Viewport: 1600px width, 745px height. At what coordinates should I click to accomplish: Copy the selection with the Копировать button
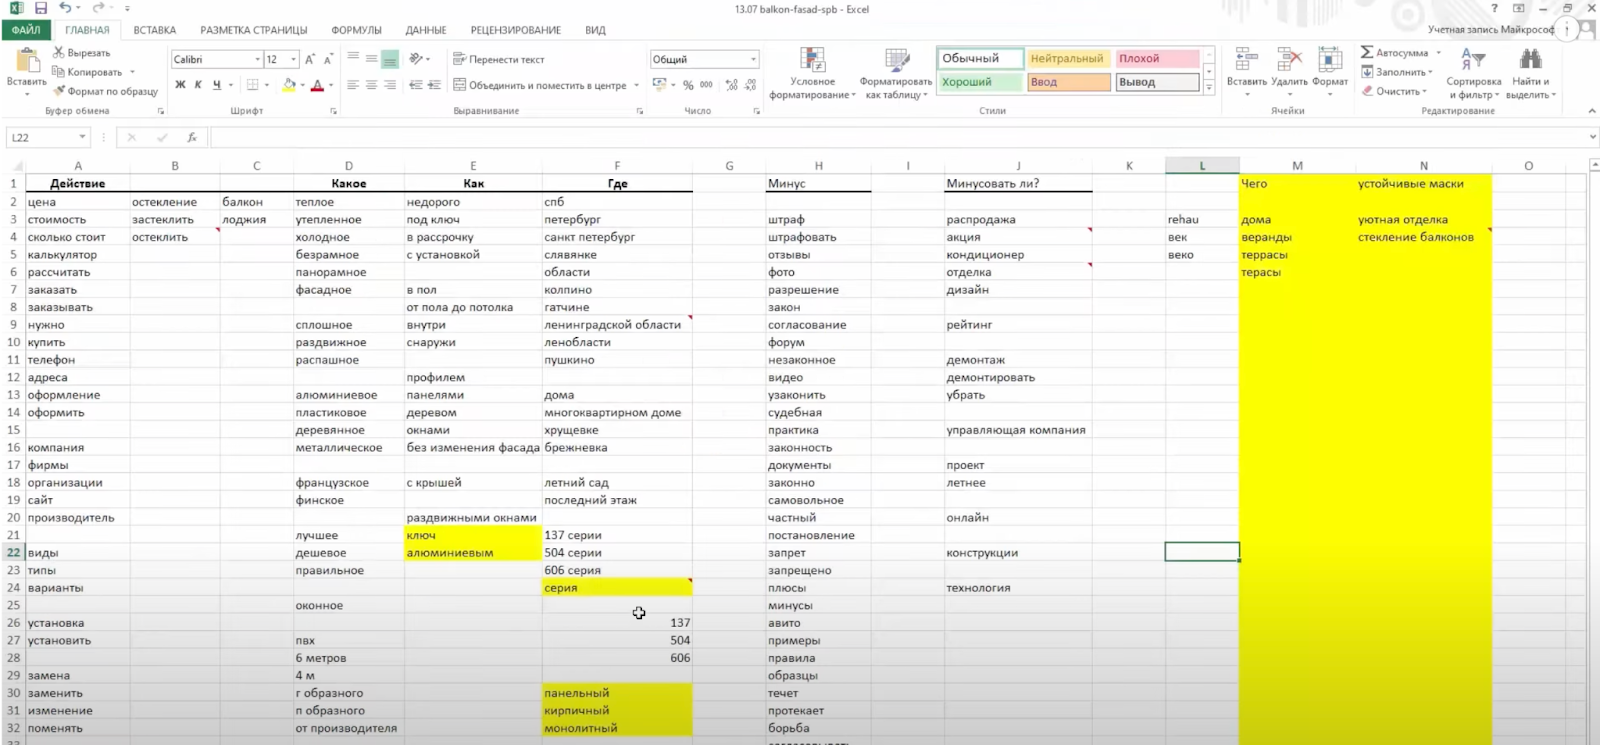87,72
